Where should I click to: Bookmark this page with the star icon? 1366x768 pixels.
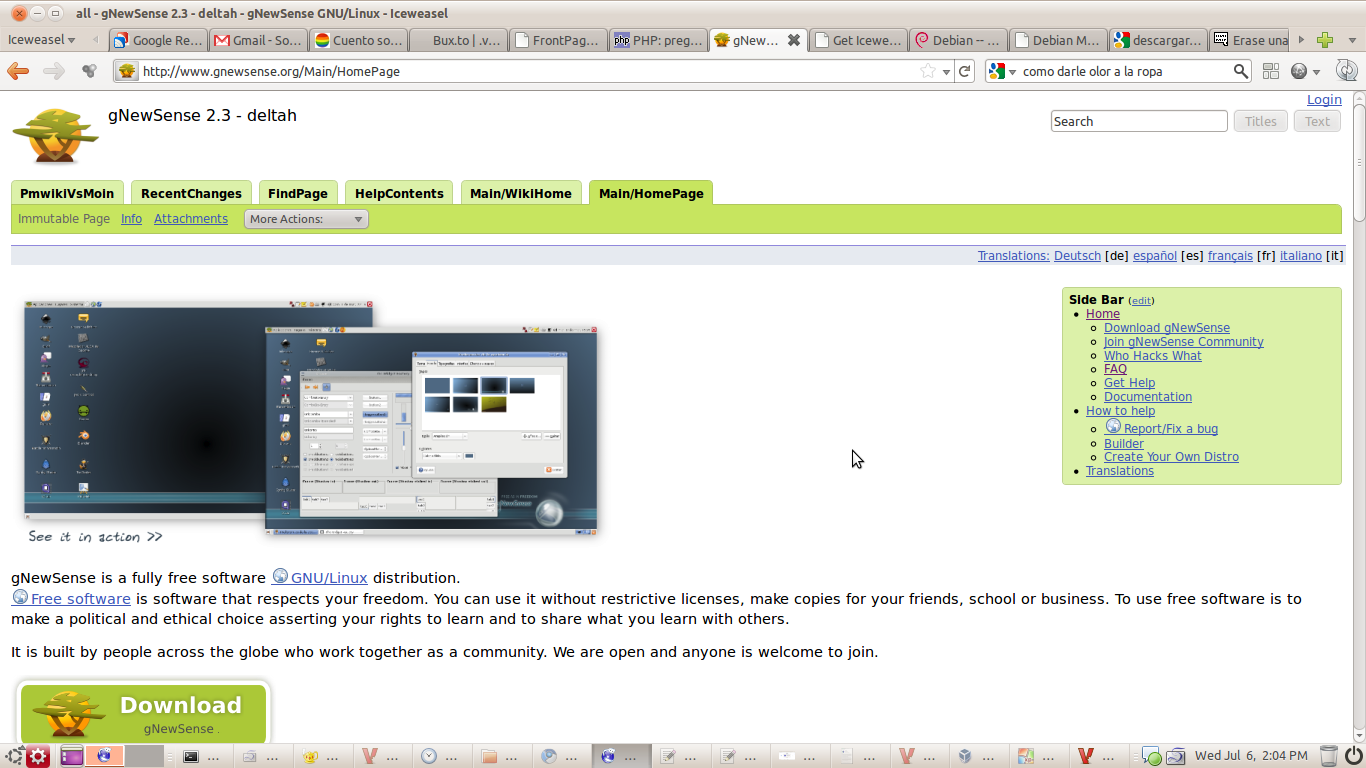click(x=928, y=71)
